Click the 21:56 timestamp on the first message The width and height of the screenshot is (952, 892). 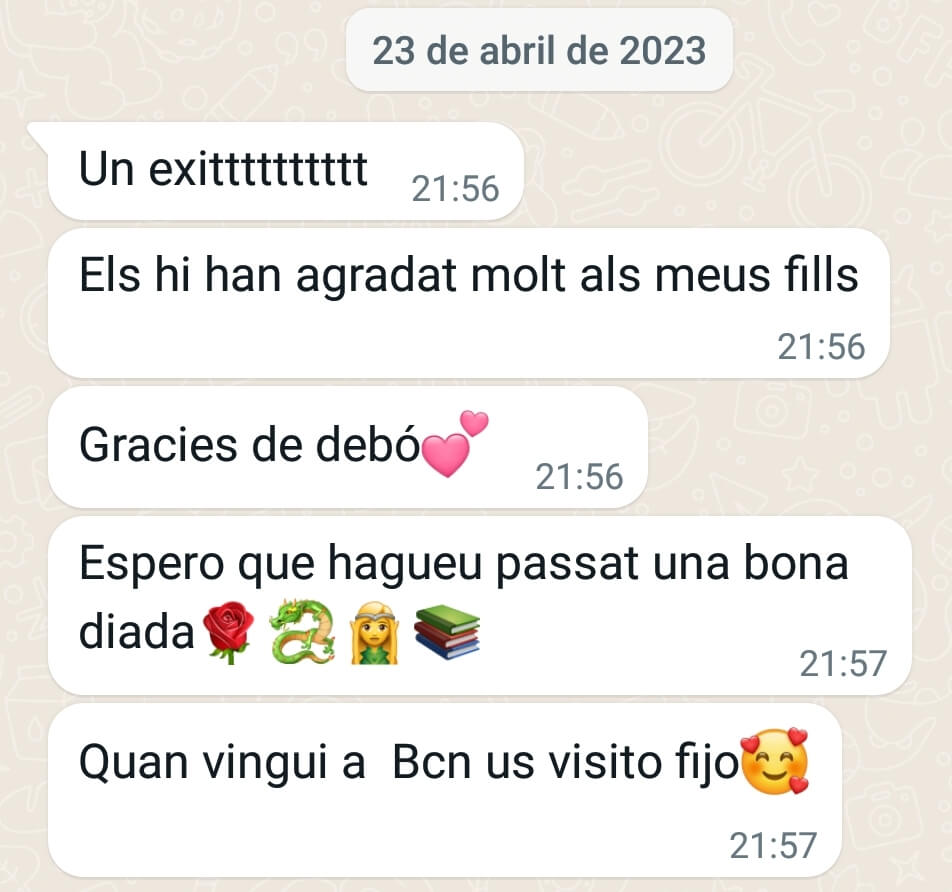(x=455, y=189)
